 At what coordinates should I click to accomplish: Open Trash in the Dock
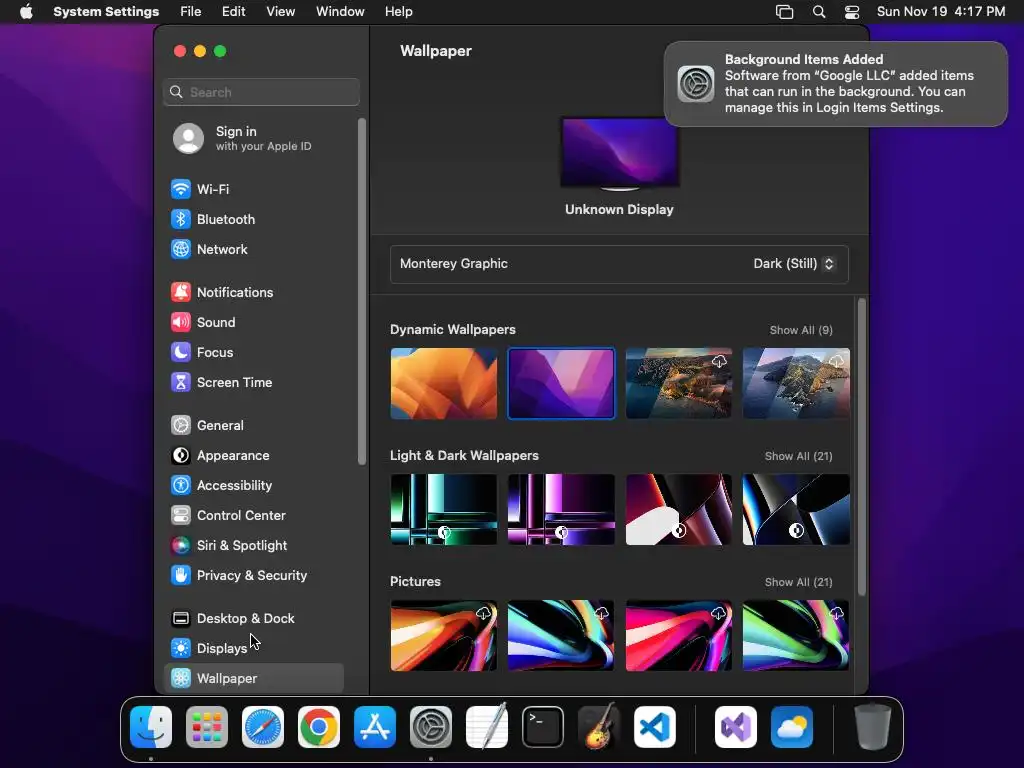[872, 727]
